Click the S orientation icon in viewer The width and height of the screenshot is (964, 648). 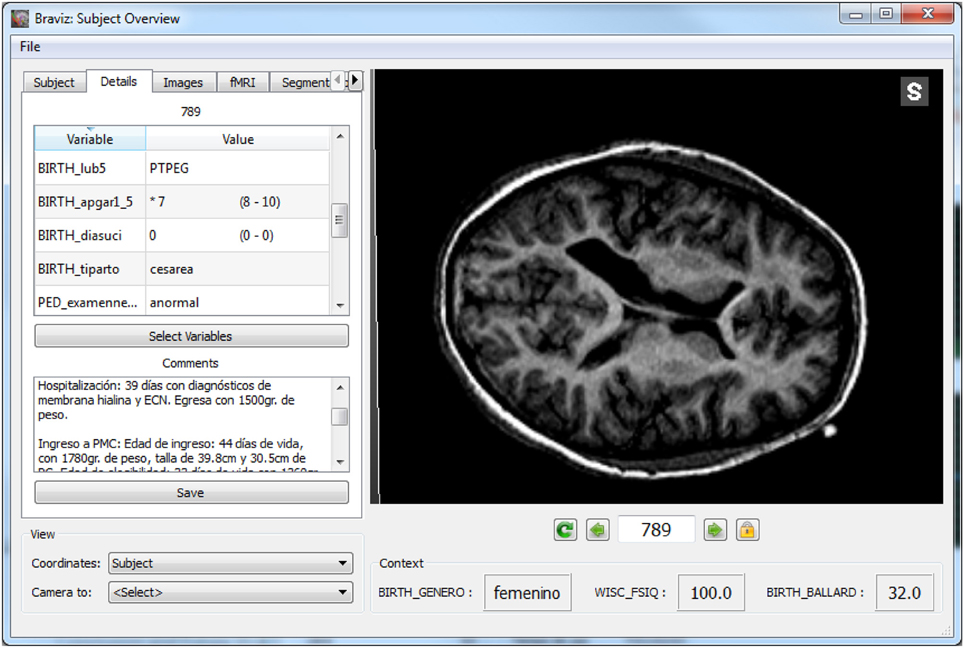point(914,92)
